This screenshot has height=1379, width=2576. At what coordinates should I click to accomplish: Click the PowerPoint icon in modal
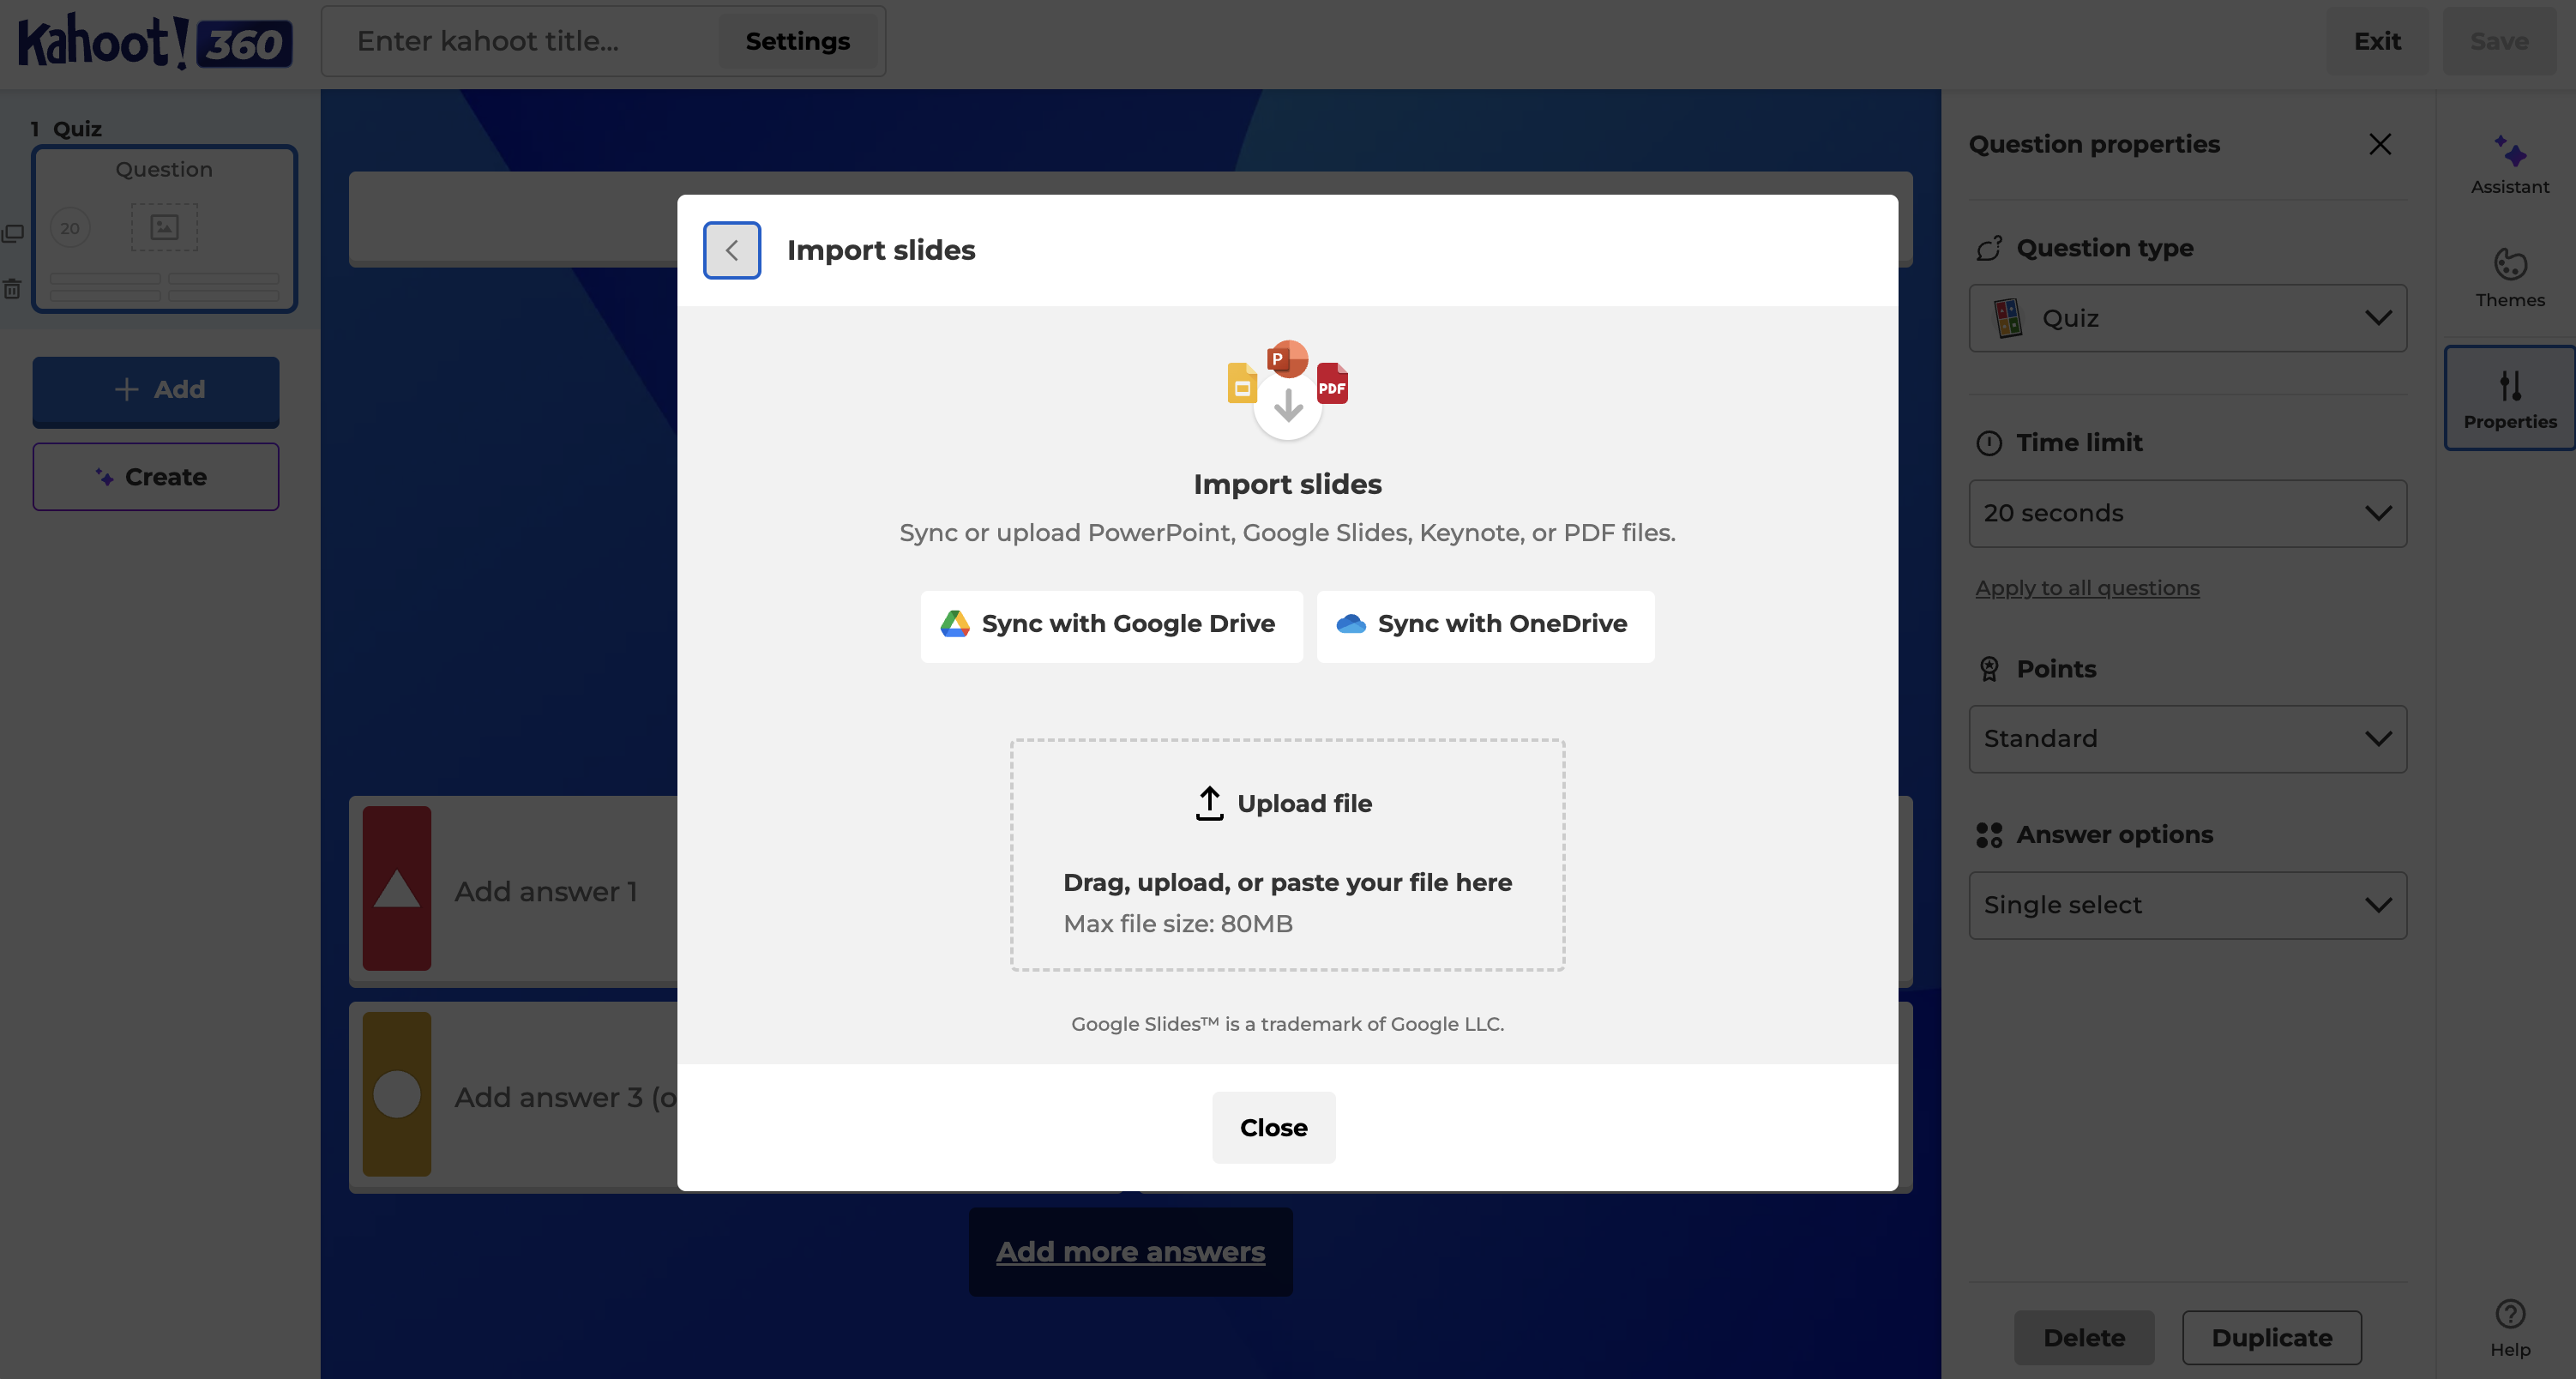tap(1287, 358)
